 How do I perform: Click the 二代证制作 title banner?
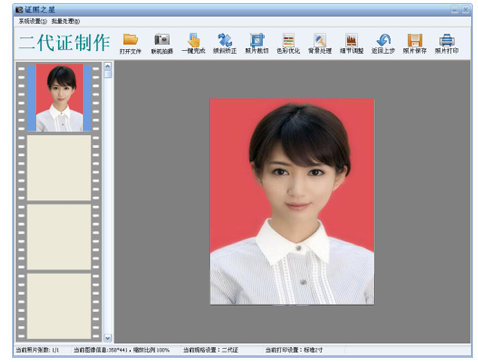coord(64,43)
